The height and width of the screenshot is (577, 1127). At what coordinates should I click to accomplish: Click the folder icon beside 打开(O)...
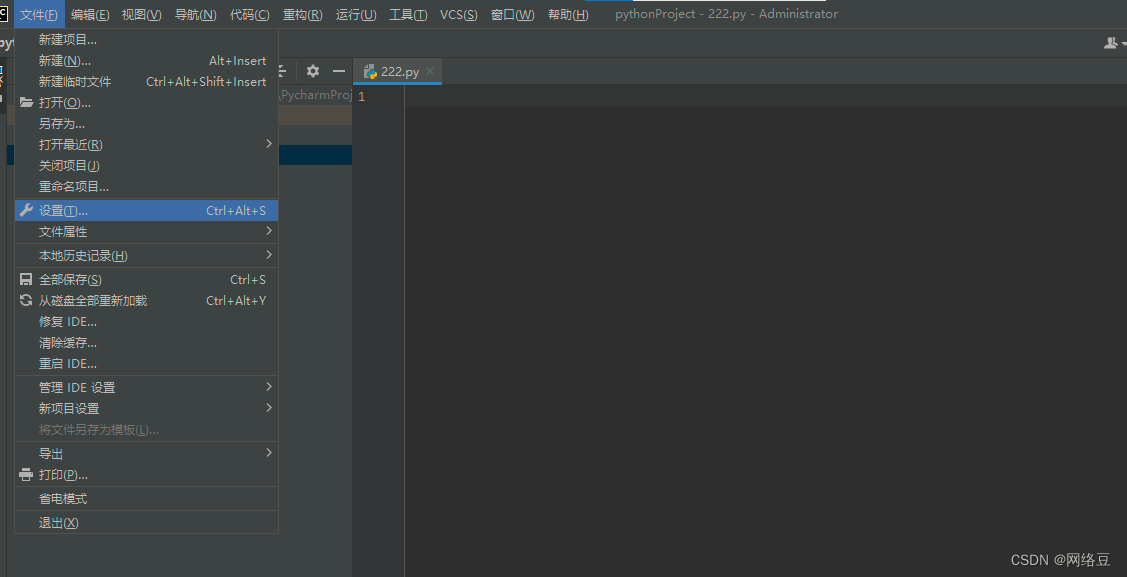(27, 102)
